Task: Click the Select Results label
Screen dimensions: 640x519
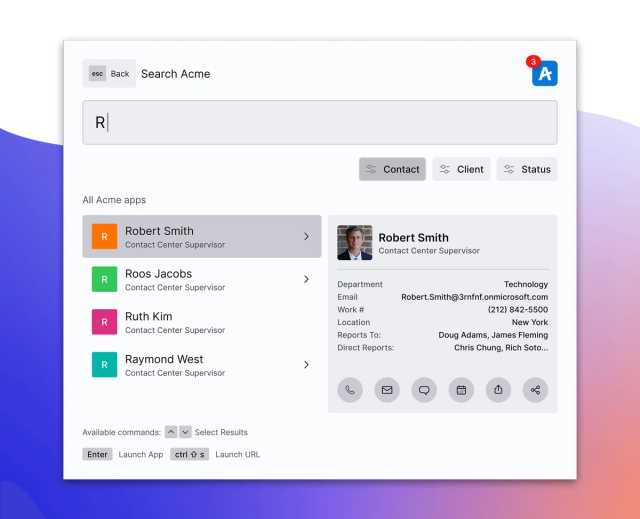Action: coord(221,432)
